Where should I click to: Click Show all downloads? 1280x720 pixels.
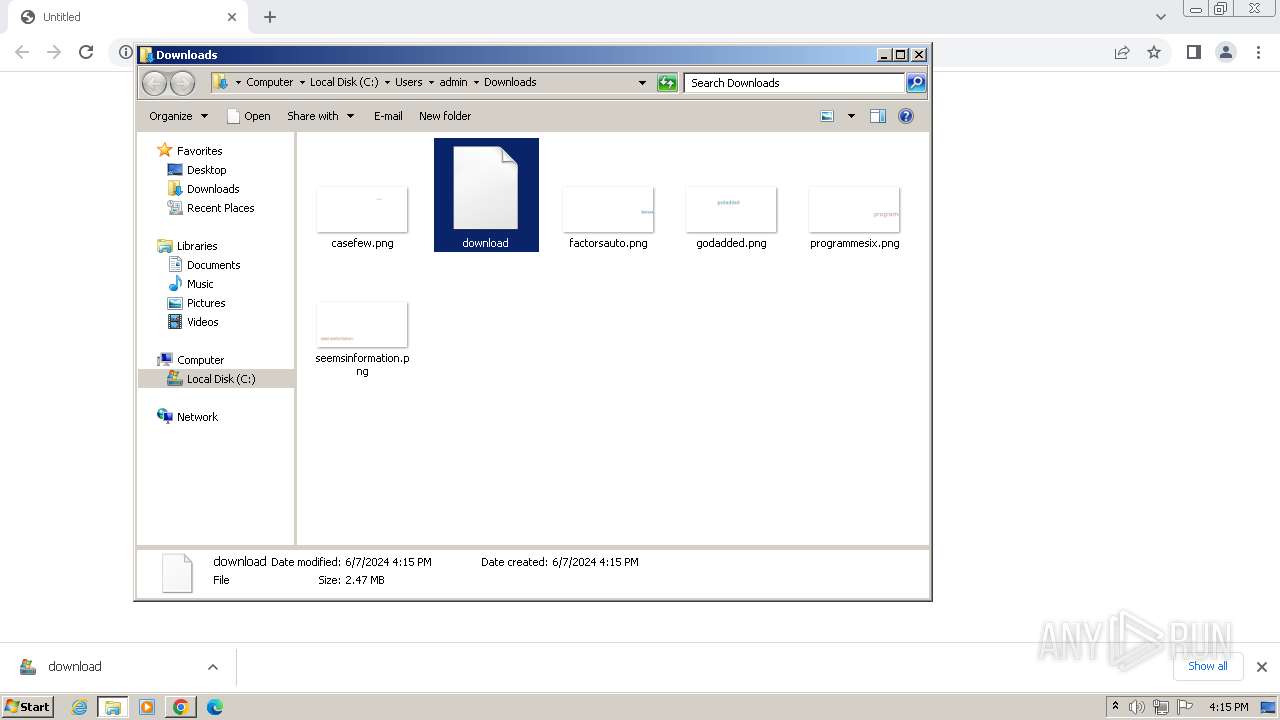coord(1208,666)
